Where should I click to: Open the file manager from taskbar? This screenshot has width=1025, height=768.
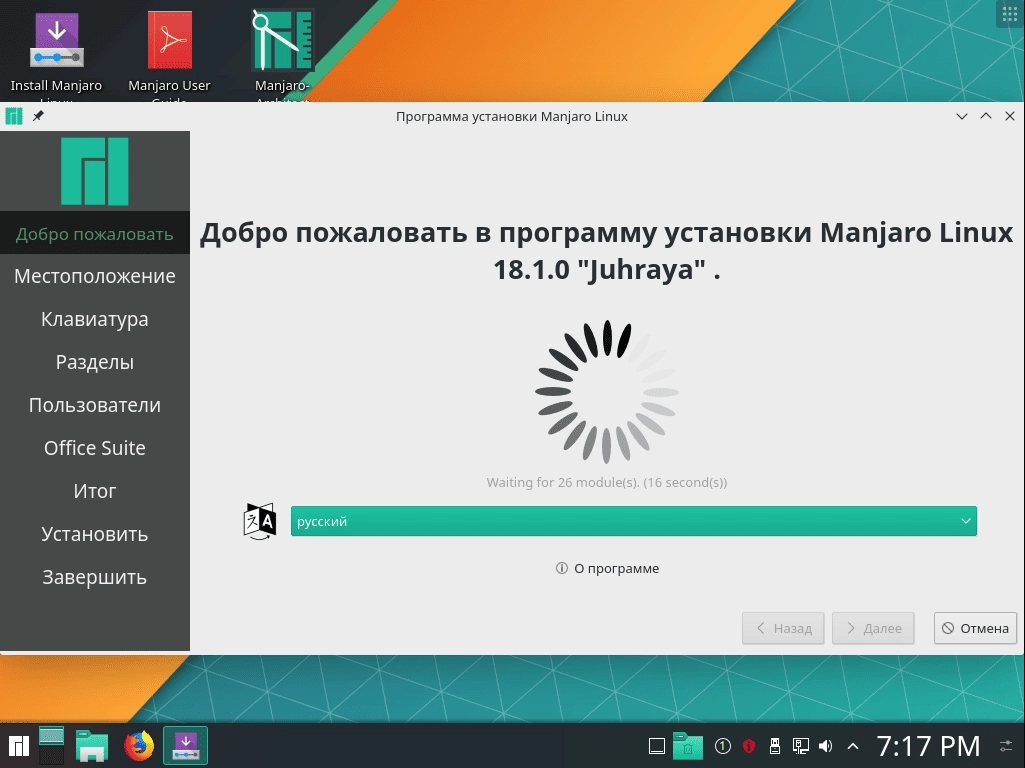(x=92, y=746)
